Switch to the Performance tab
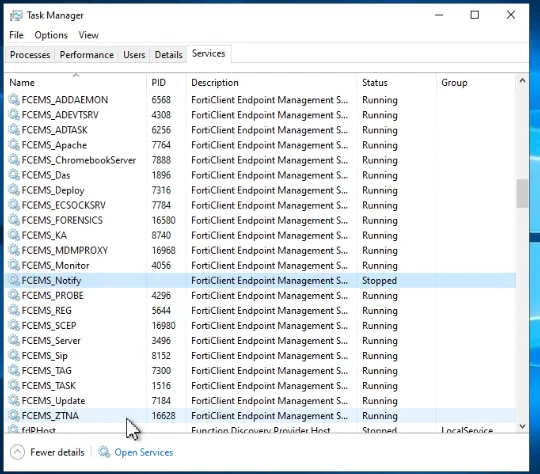The image size is (540, 474). coord(86,55)
